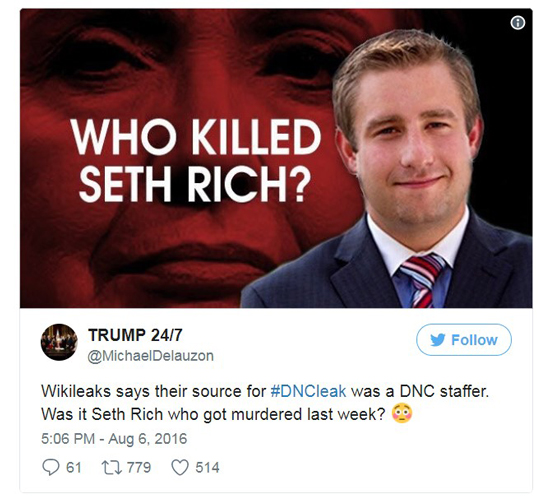The image size is (550, 501).
Task: Open the 5:06 PM timestamp link
Action: tap(68, 439)
